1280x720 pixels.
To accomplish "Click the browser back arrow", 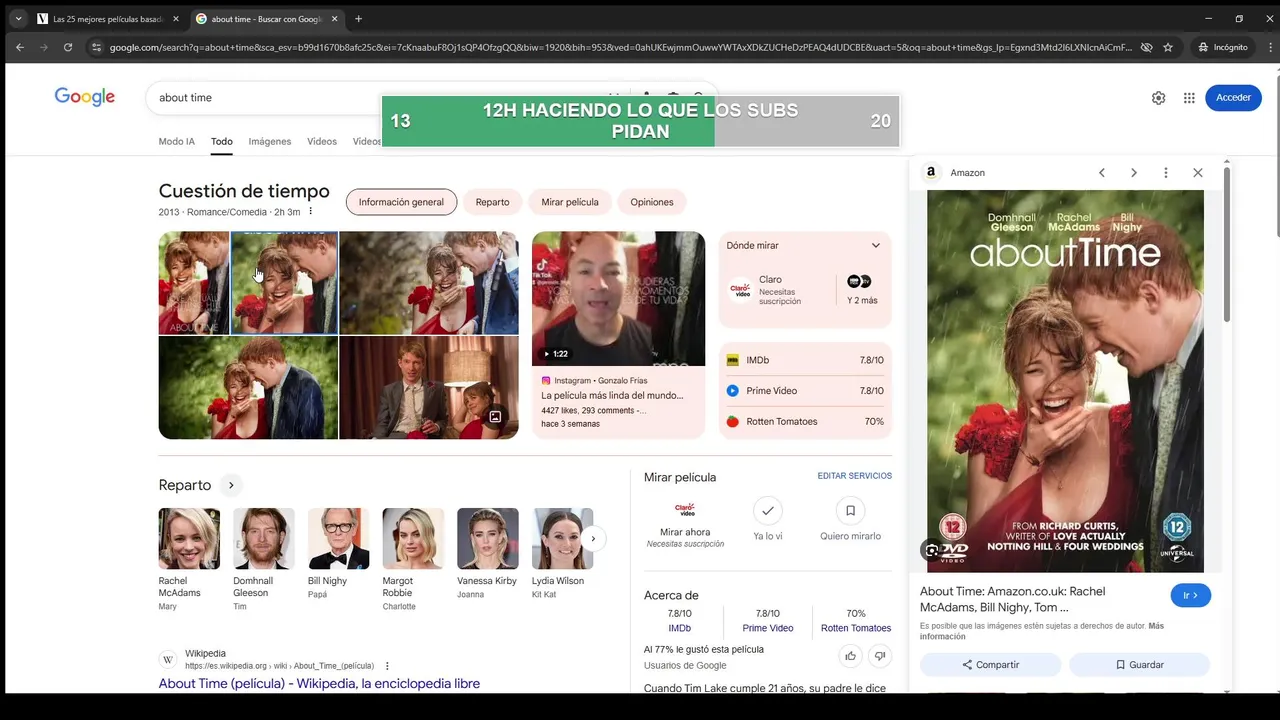I will coord(19,47).
